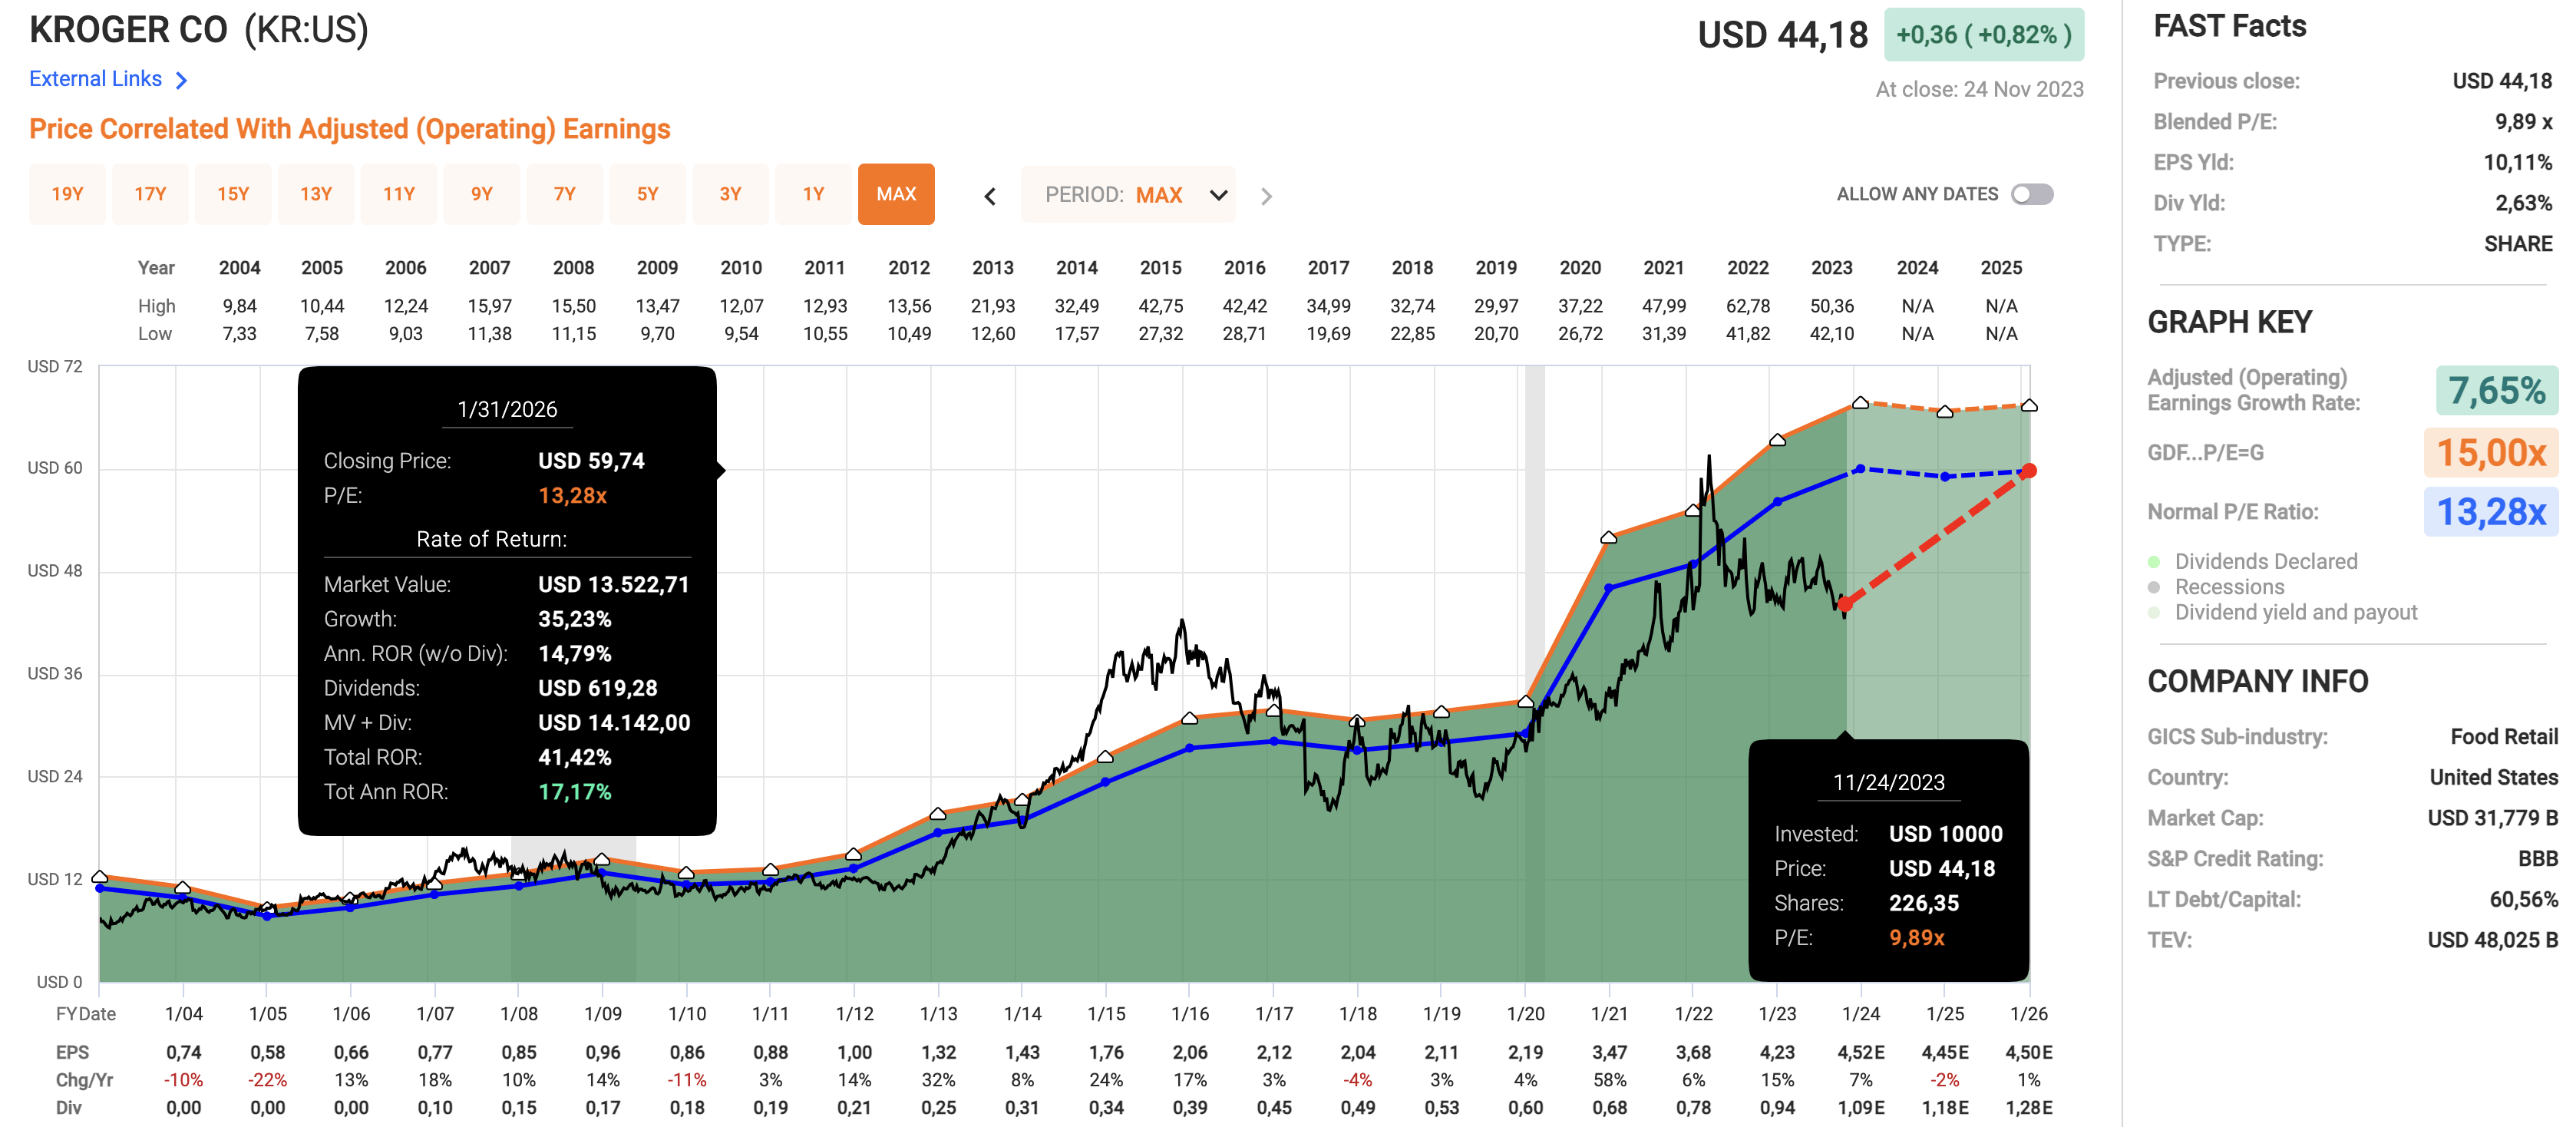Click the 62,78 high value for 2022

tap(1748, 306)
